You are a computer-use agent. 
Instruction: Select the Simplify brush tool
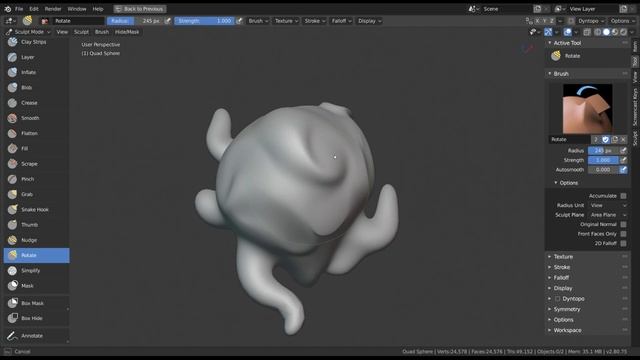coord(36,270)
